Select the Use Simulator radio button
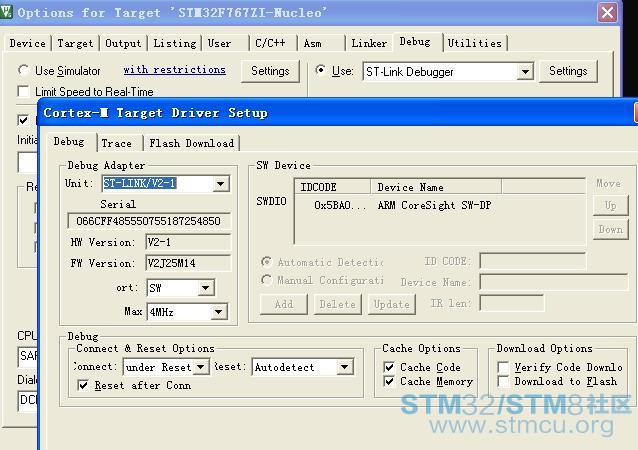The height and width of the screenshot is (450, 638). point(24,70)
